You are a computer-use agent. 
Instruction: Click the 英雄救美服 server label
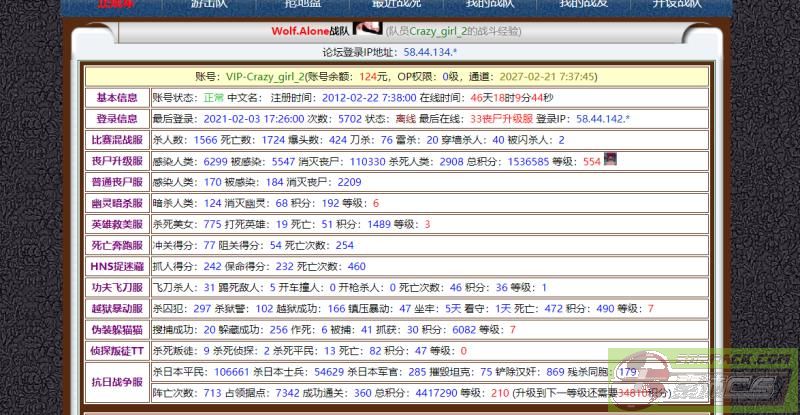tap(116, 224)
